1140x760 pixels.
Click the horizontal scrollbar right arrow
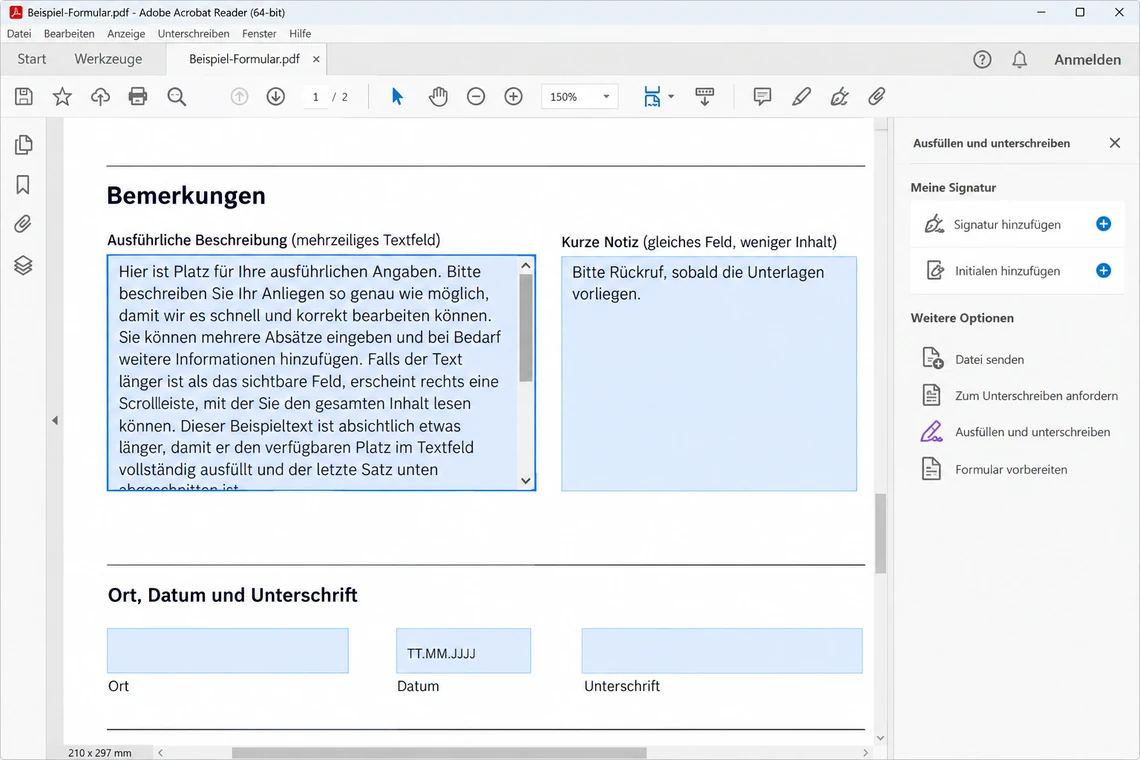865,753
